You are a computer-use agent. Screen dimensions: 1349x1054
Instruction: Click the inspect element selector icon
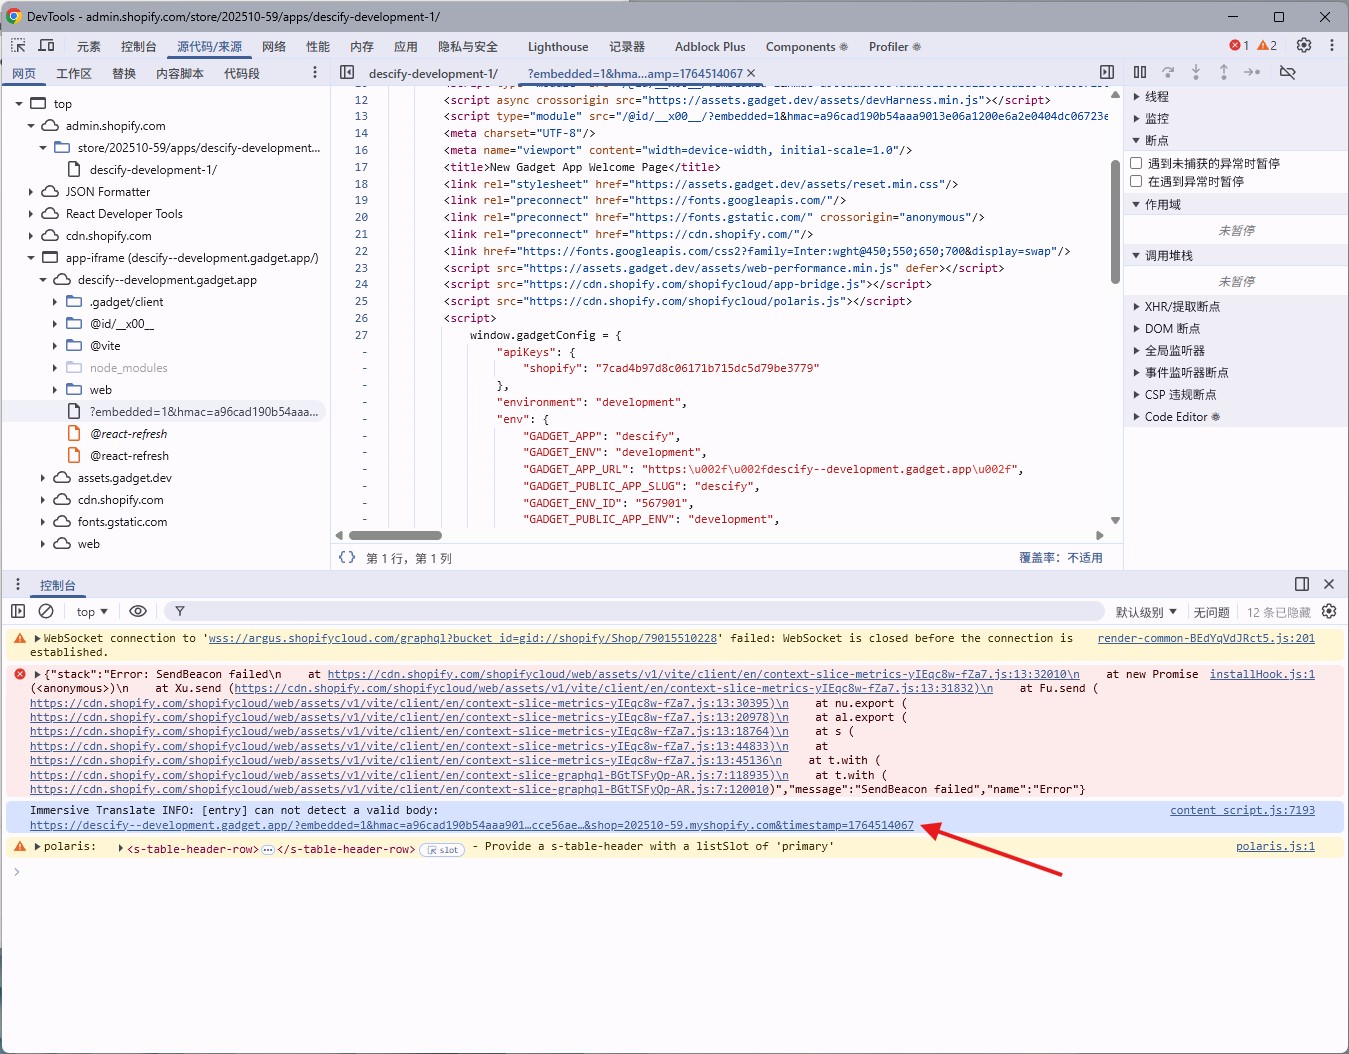[x=18, y=46]
